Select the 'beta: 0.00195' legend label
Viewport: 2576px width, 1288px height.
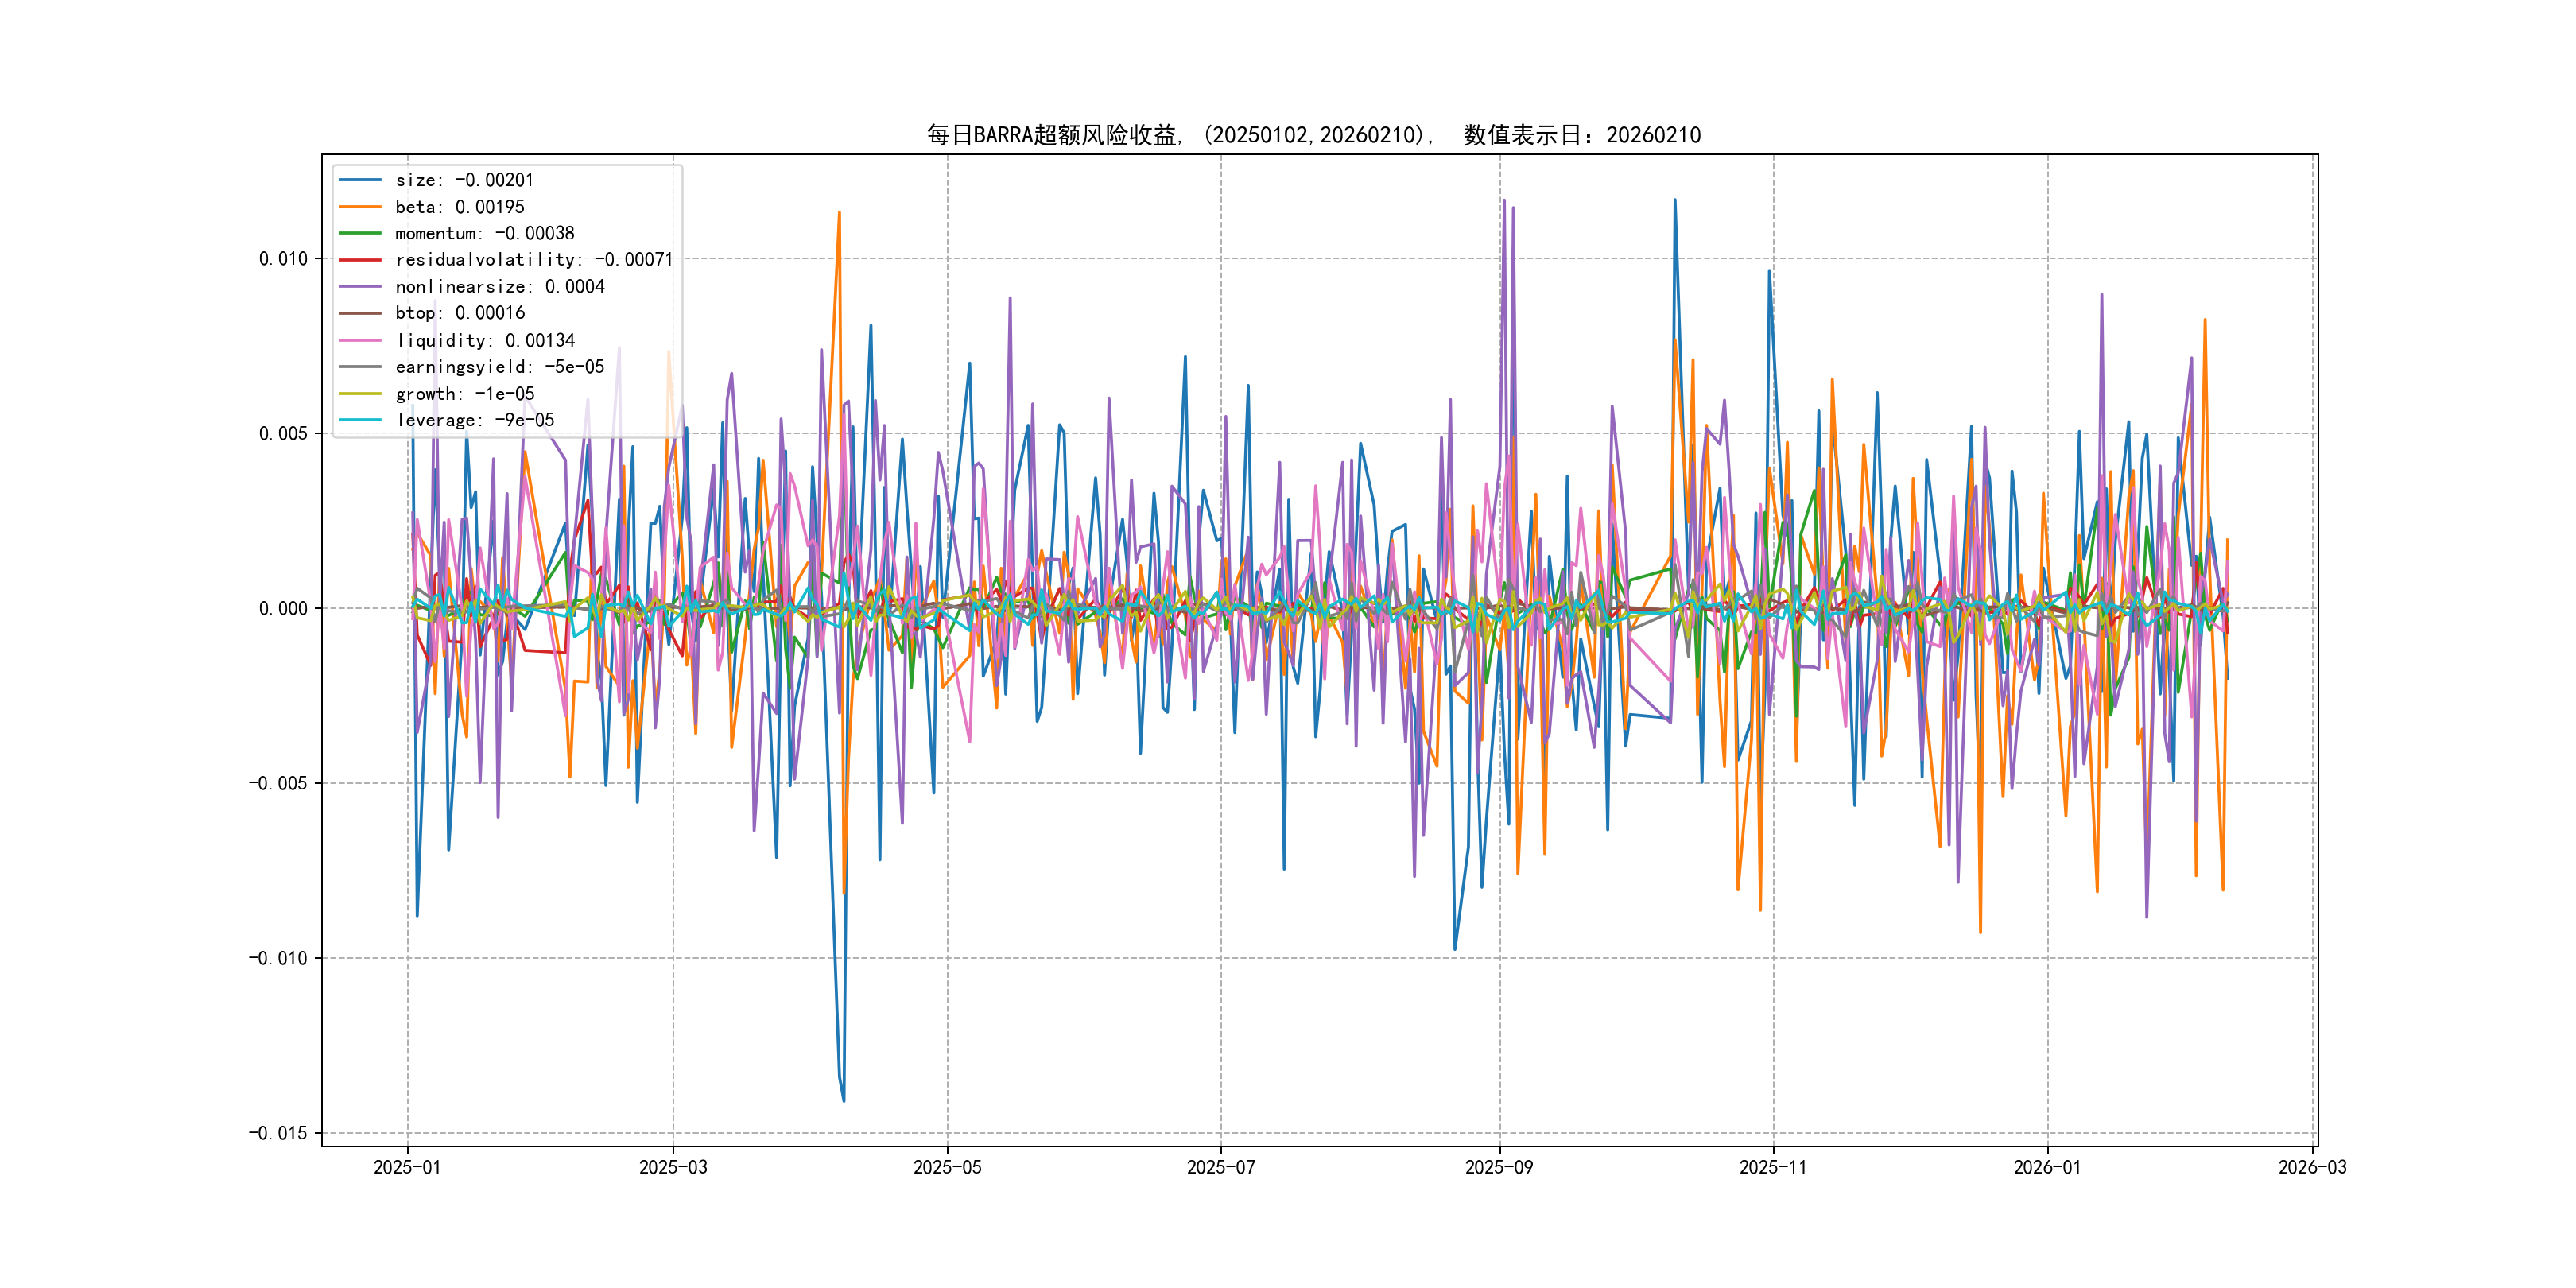point(459,207)
